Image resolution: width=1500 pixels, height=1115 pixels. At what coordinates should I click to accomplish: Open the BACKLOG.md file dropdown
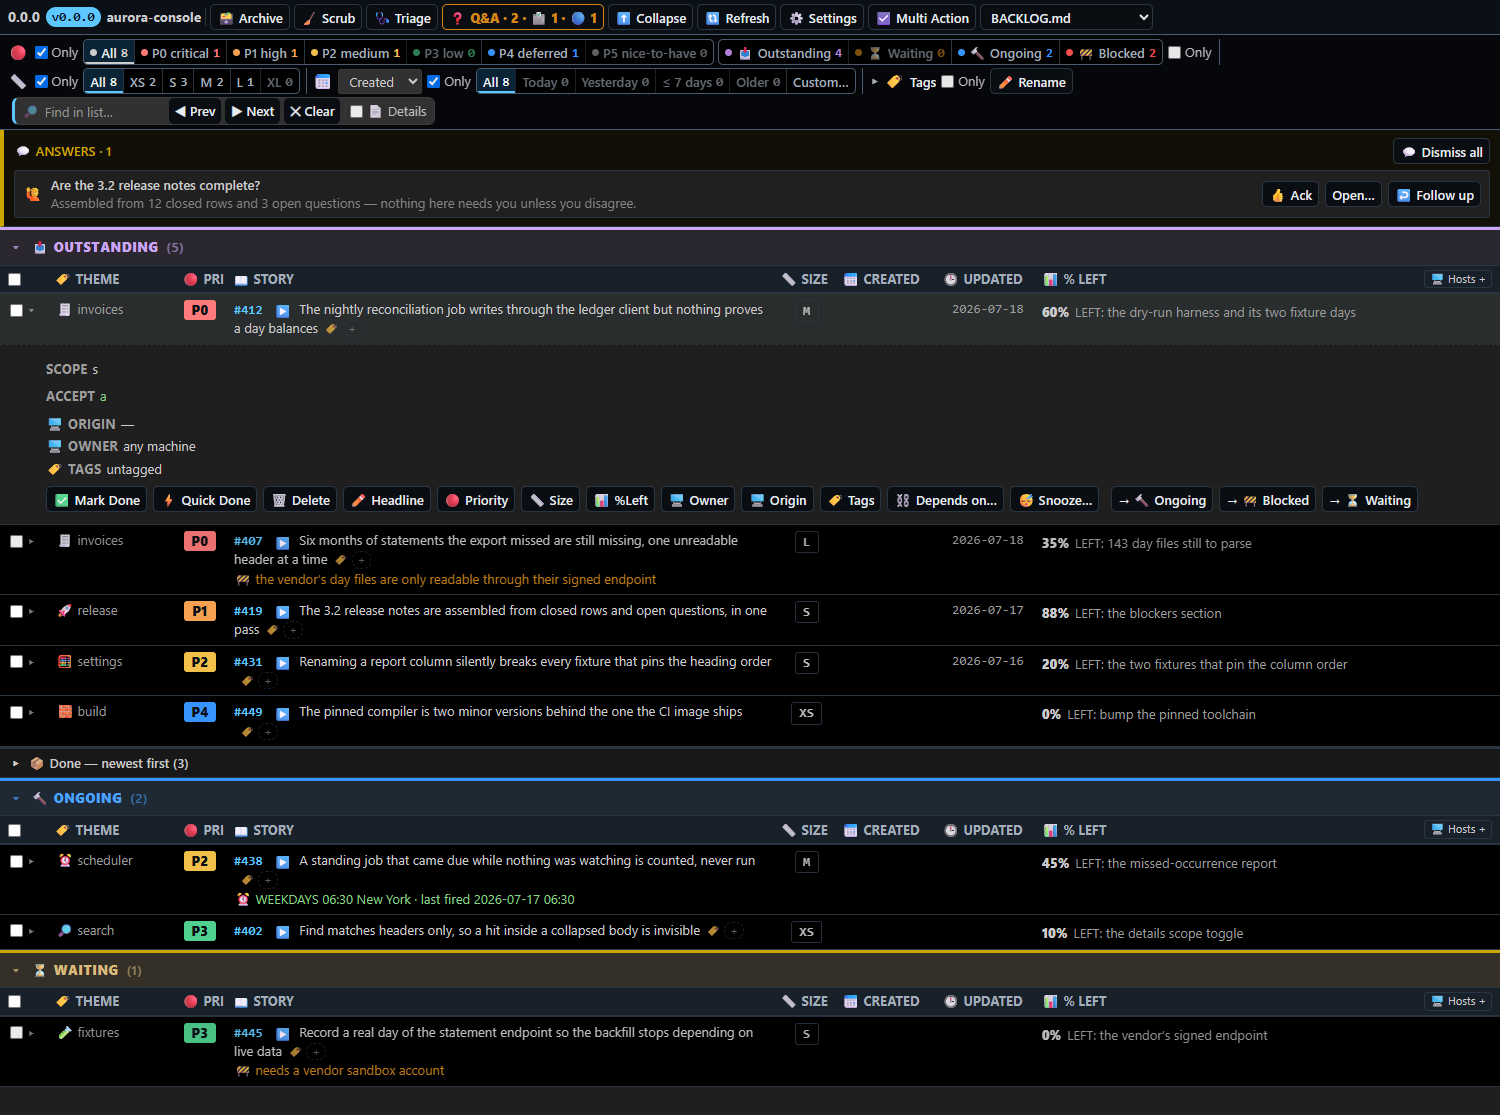(x=1066, y=18)
